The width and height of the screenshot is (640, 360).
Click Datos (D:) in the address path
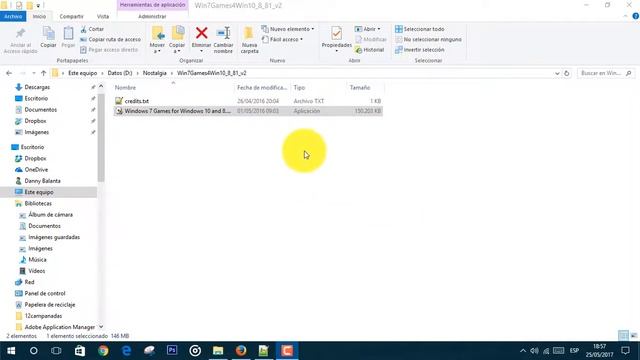tap(120, 73)
